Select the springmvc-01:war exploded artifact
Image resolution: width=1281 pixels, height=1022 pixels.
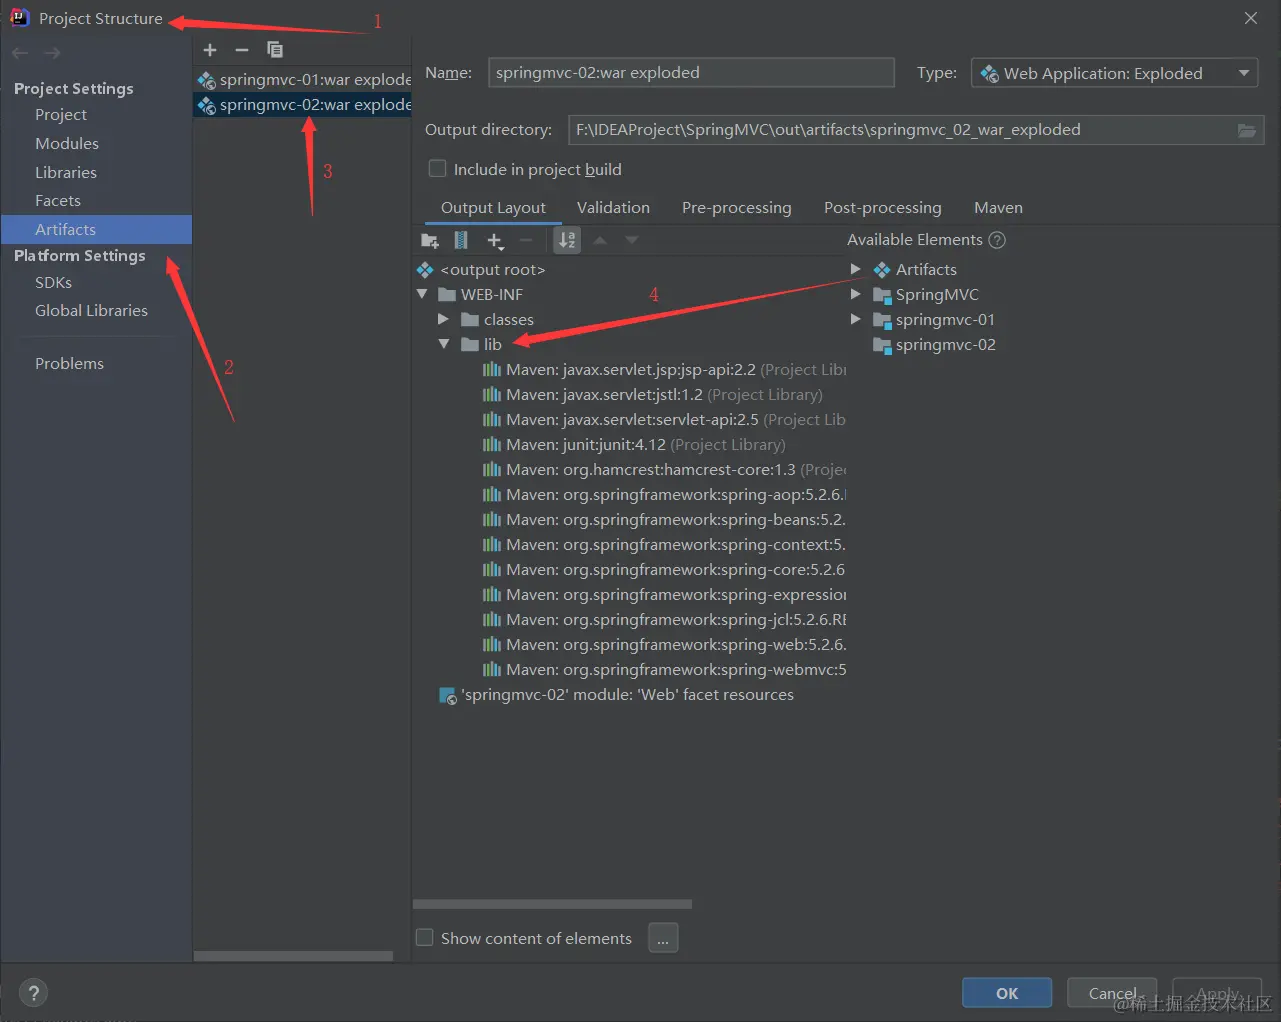[x=304, y=79]
